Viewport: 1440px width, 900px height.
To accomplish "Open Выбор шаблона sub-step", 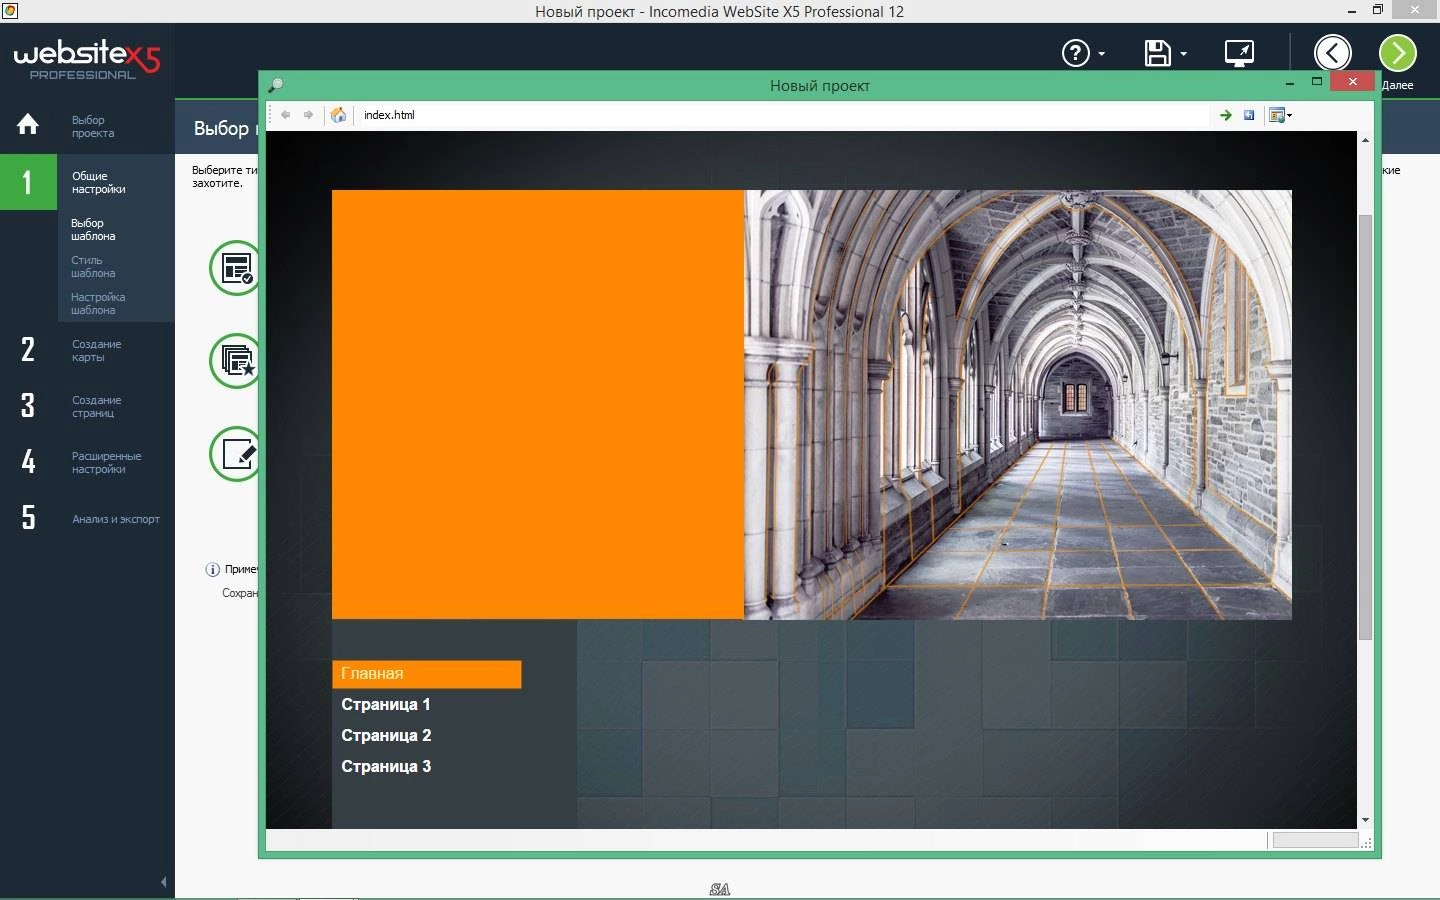I will 93,230.
